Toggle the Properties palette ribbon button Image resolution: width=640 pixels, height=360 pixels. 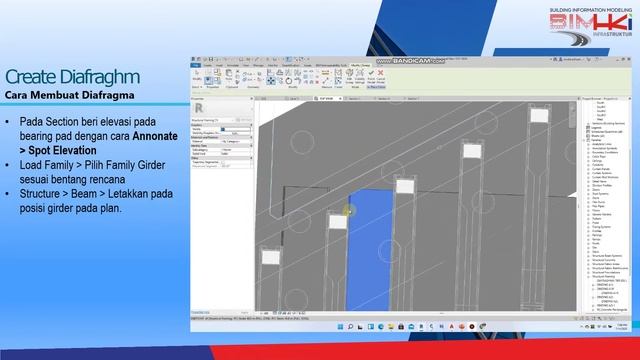click(208, 81)
